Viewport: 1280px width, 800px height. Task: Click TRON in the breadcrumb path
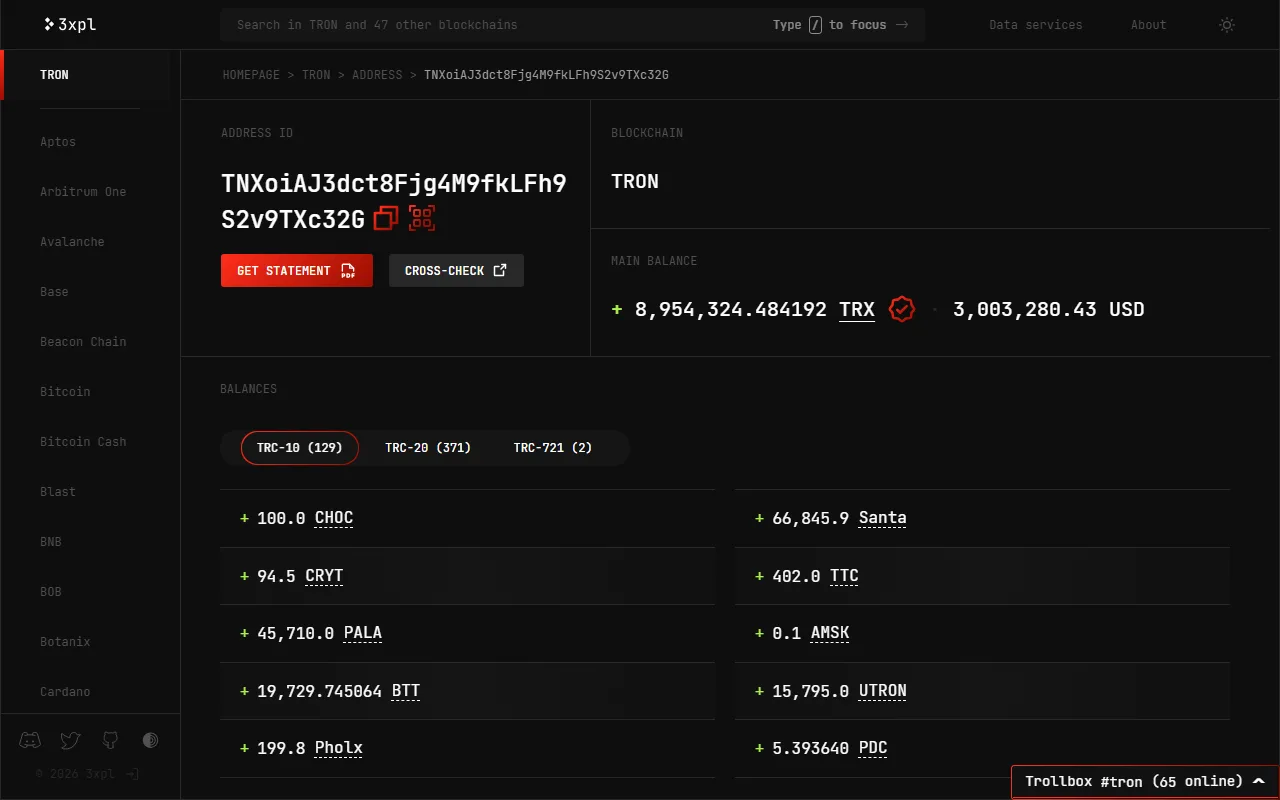point(316,75)
